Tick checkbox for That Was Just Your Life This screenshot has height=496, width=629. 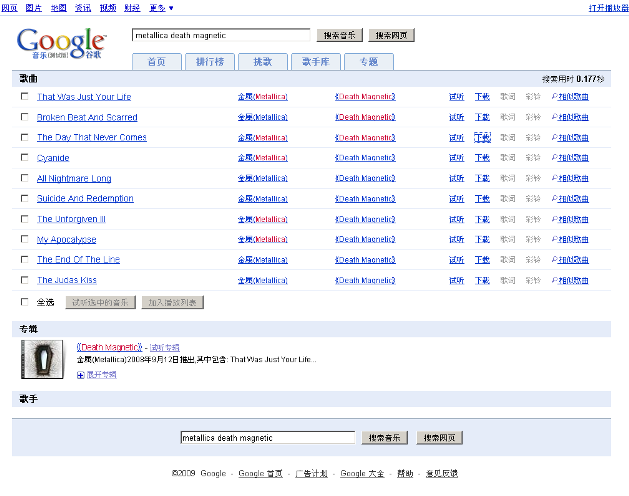pos(24,96)
